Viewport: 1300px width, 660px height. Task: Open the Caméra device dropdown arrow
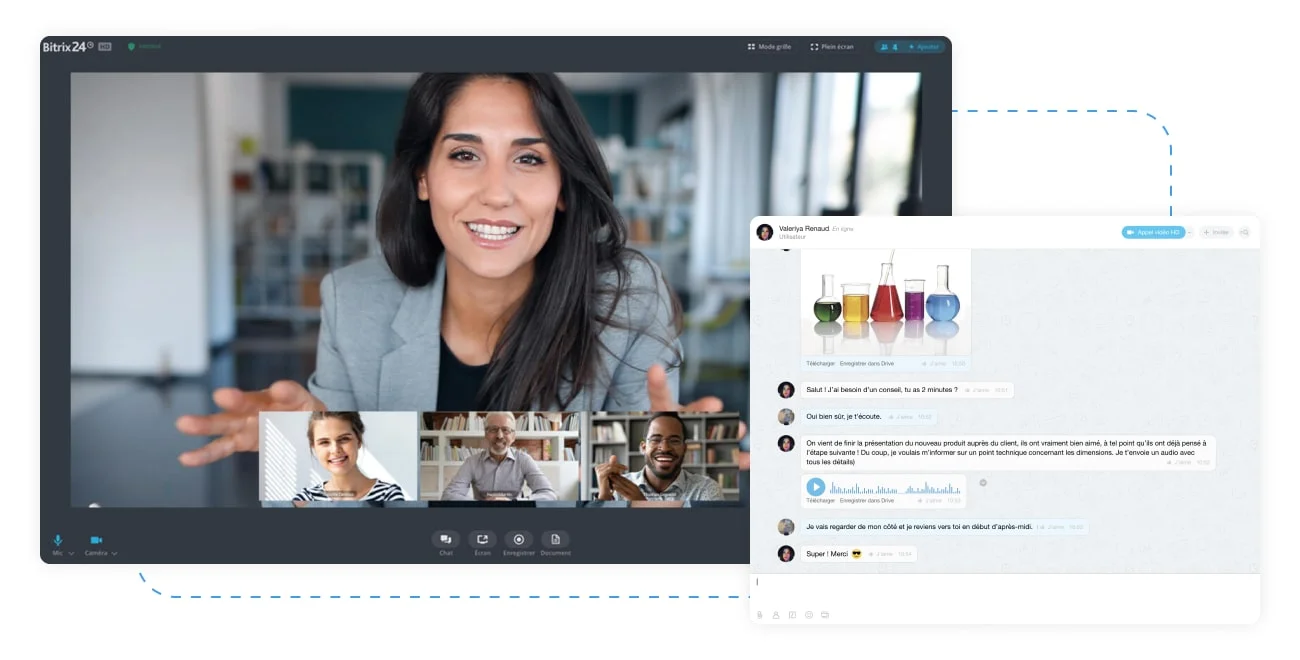click(x=114, y=553)
